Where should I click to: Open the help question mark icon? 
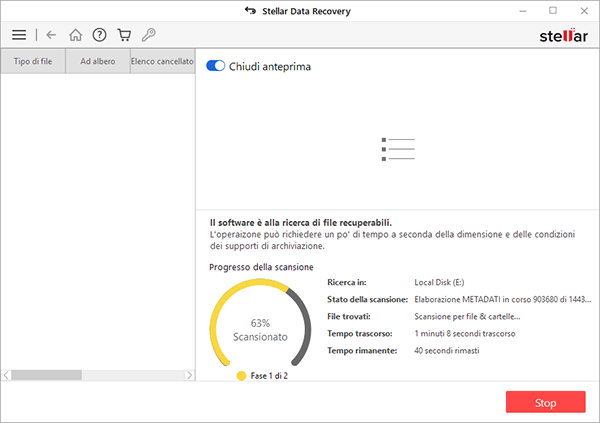[99, 35]
